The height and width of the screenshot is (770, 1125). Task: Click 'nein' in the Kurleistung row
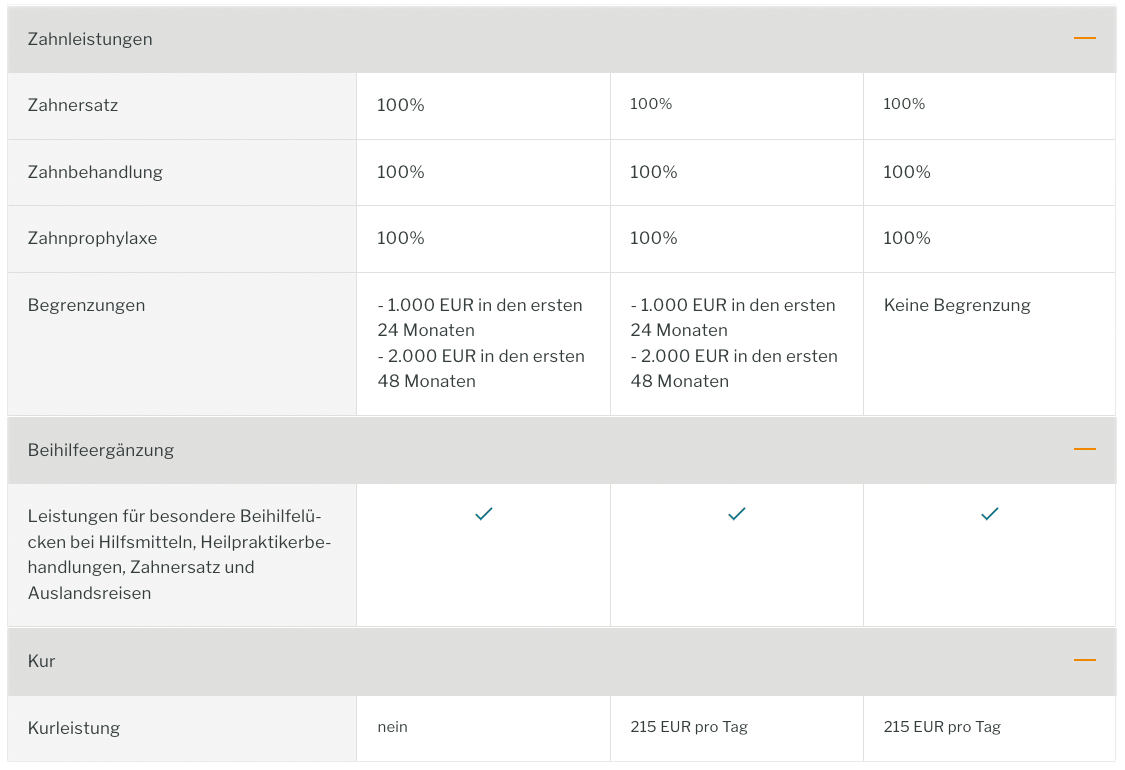click(x=392, y=727)
